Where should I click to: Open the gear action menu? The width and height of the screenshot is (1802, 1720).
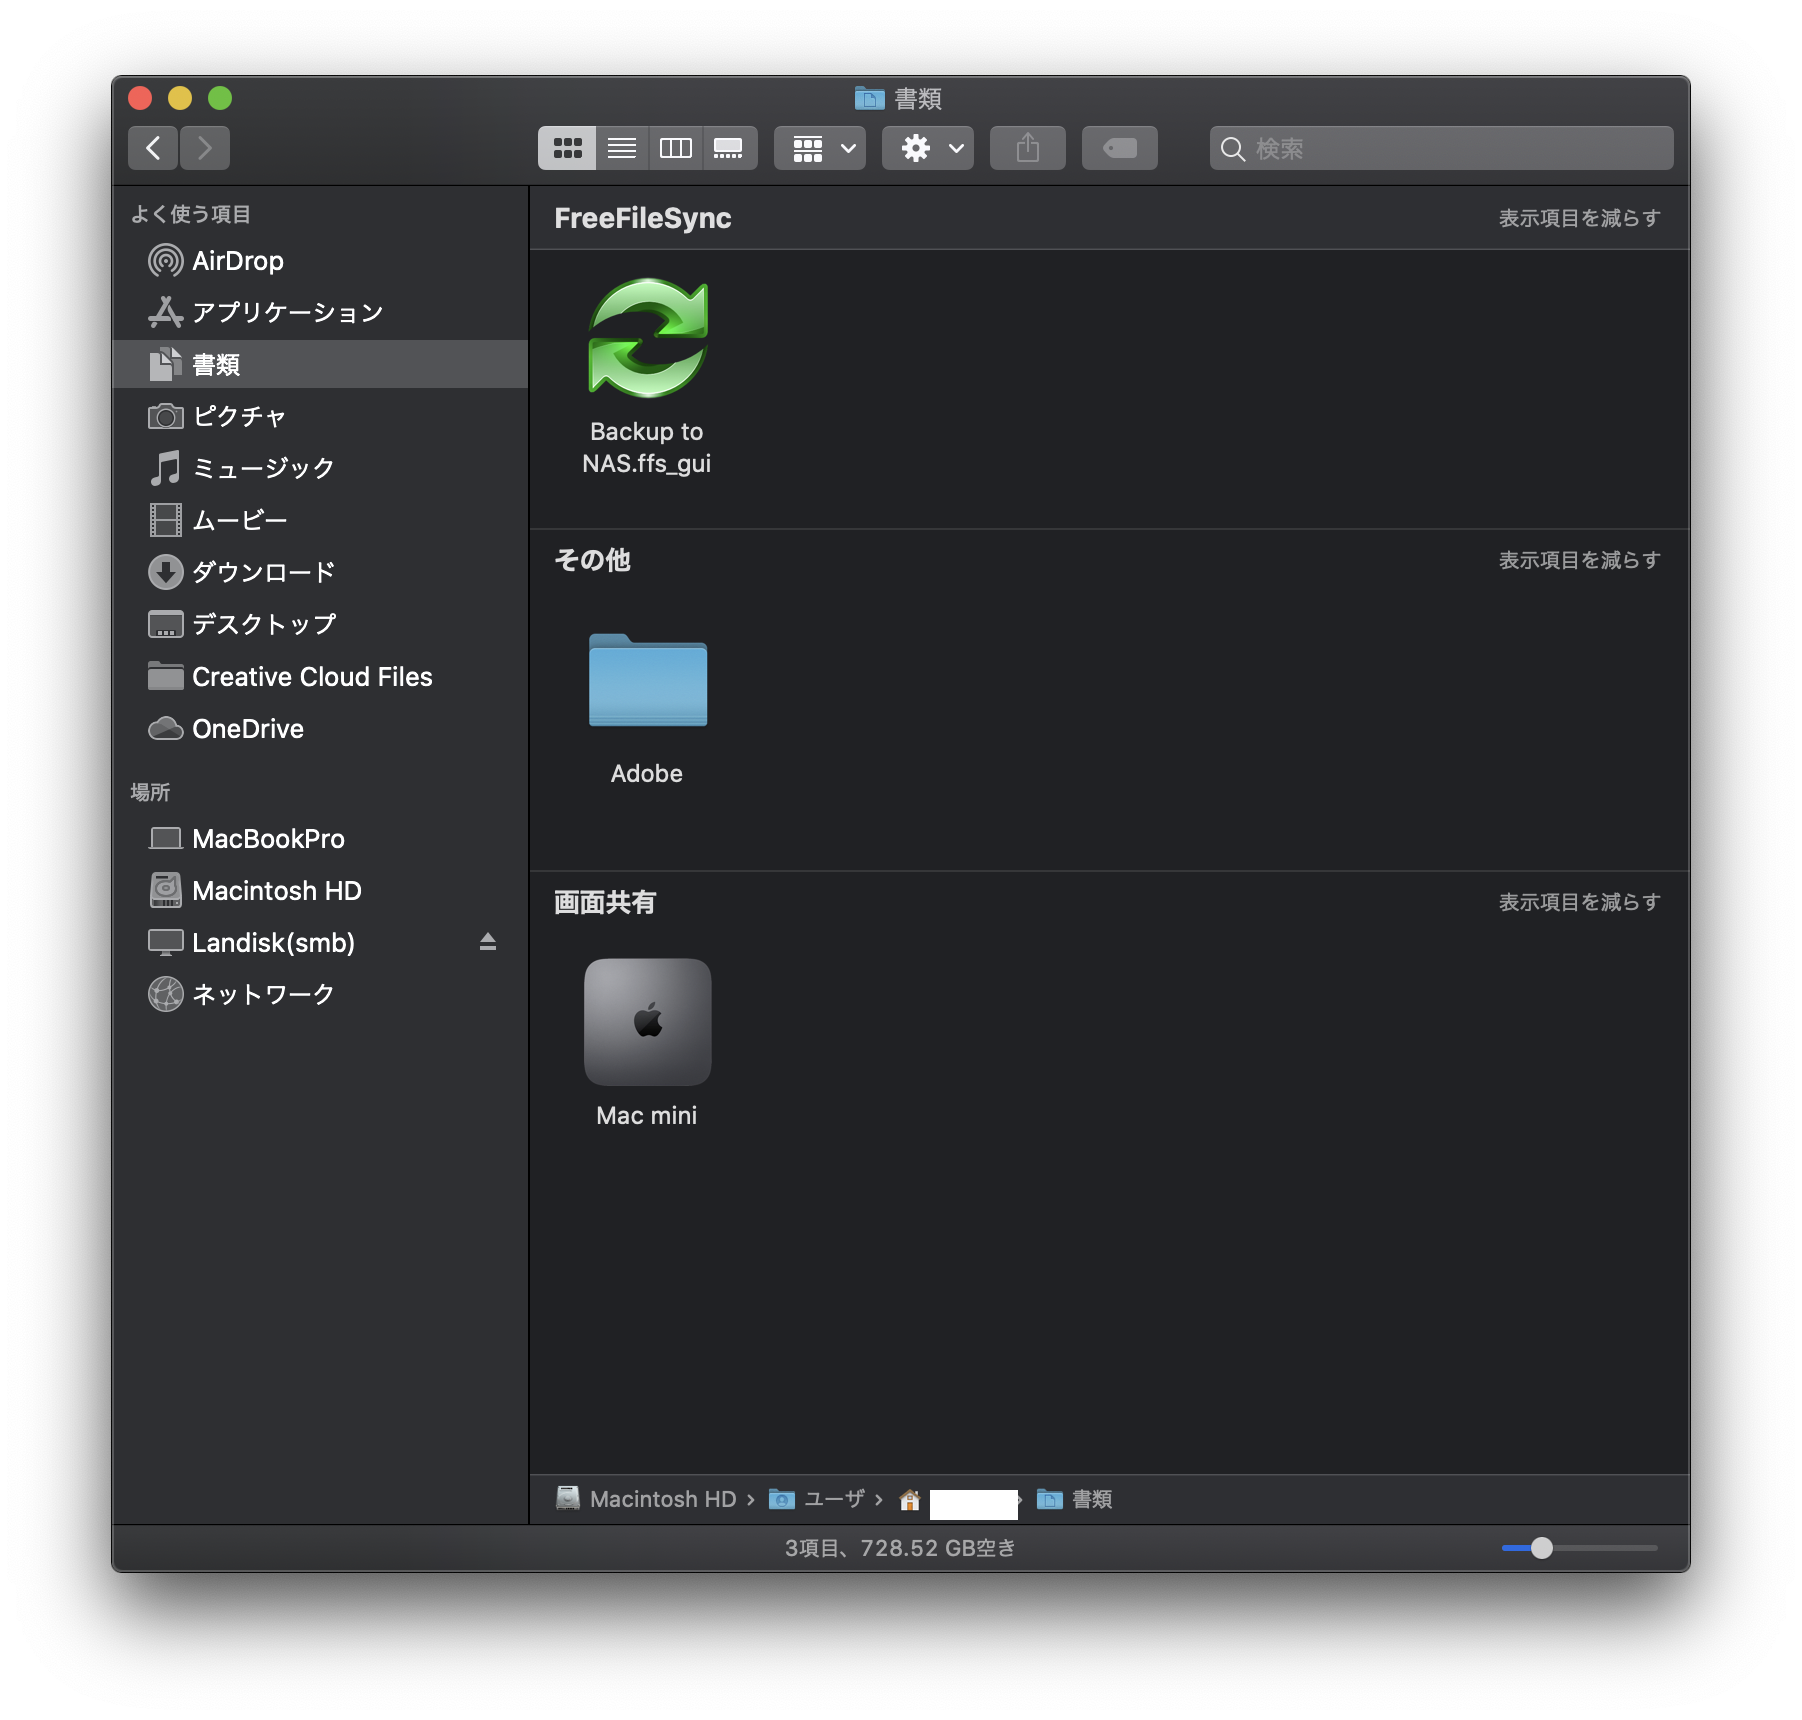[928, 148]
